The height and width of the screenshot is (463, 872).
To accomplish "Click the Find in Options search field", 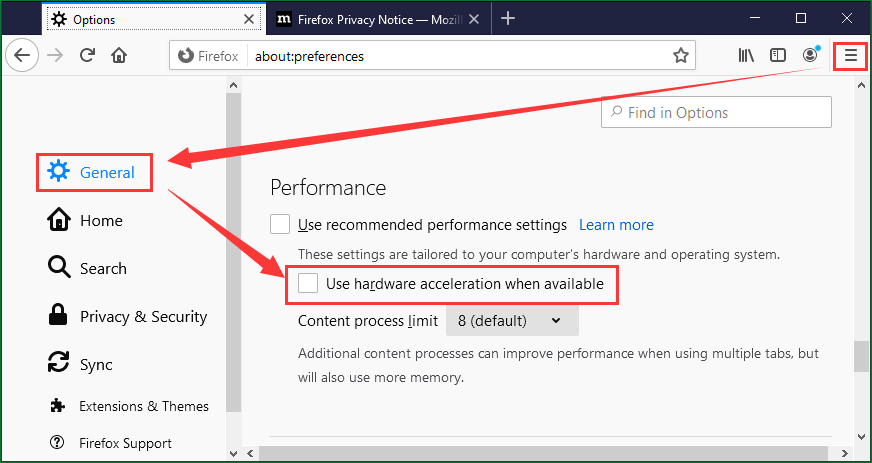I will 716,113.
